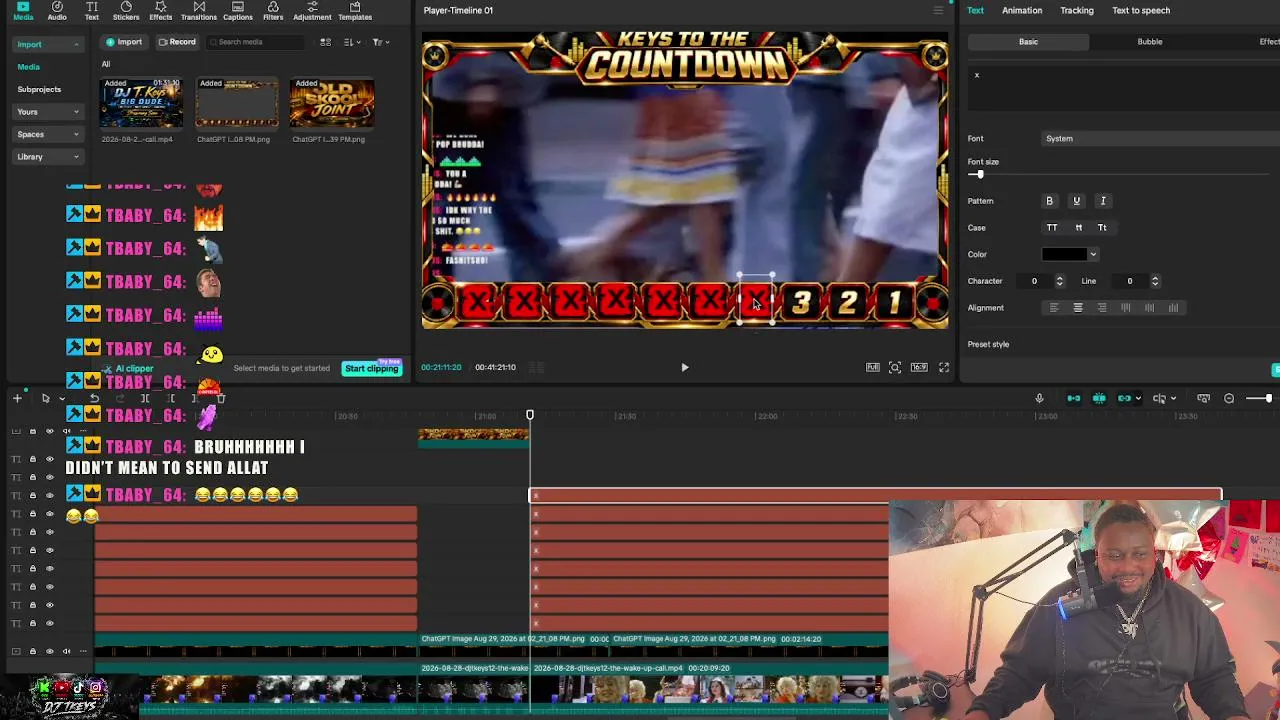
Task: Toggle Italic text pattern
Action: [x=1103, y=201]
